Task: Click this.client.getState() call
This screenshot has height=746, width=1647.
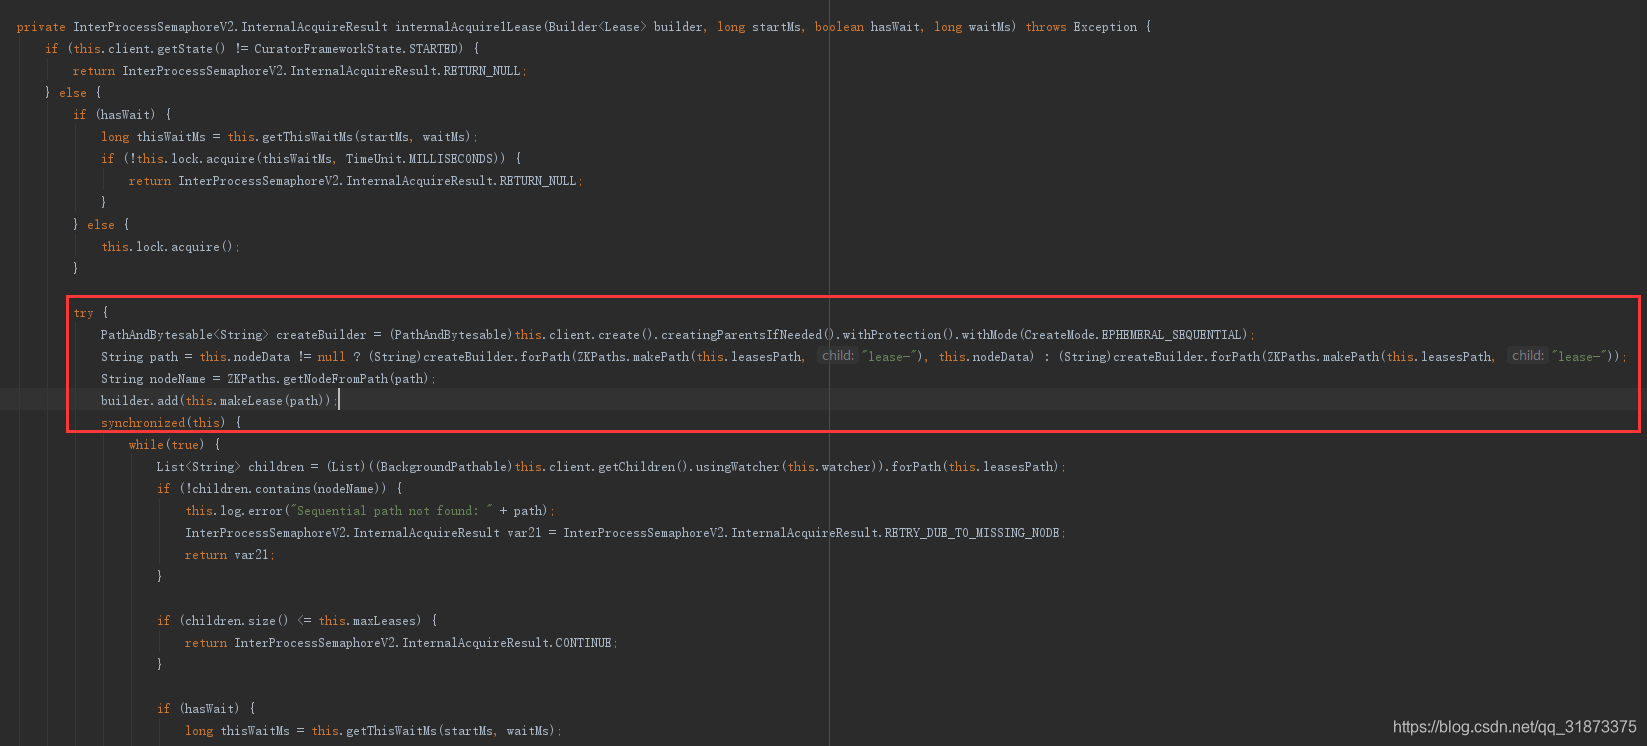Action: click(x=150, y=49)
